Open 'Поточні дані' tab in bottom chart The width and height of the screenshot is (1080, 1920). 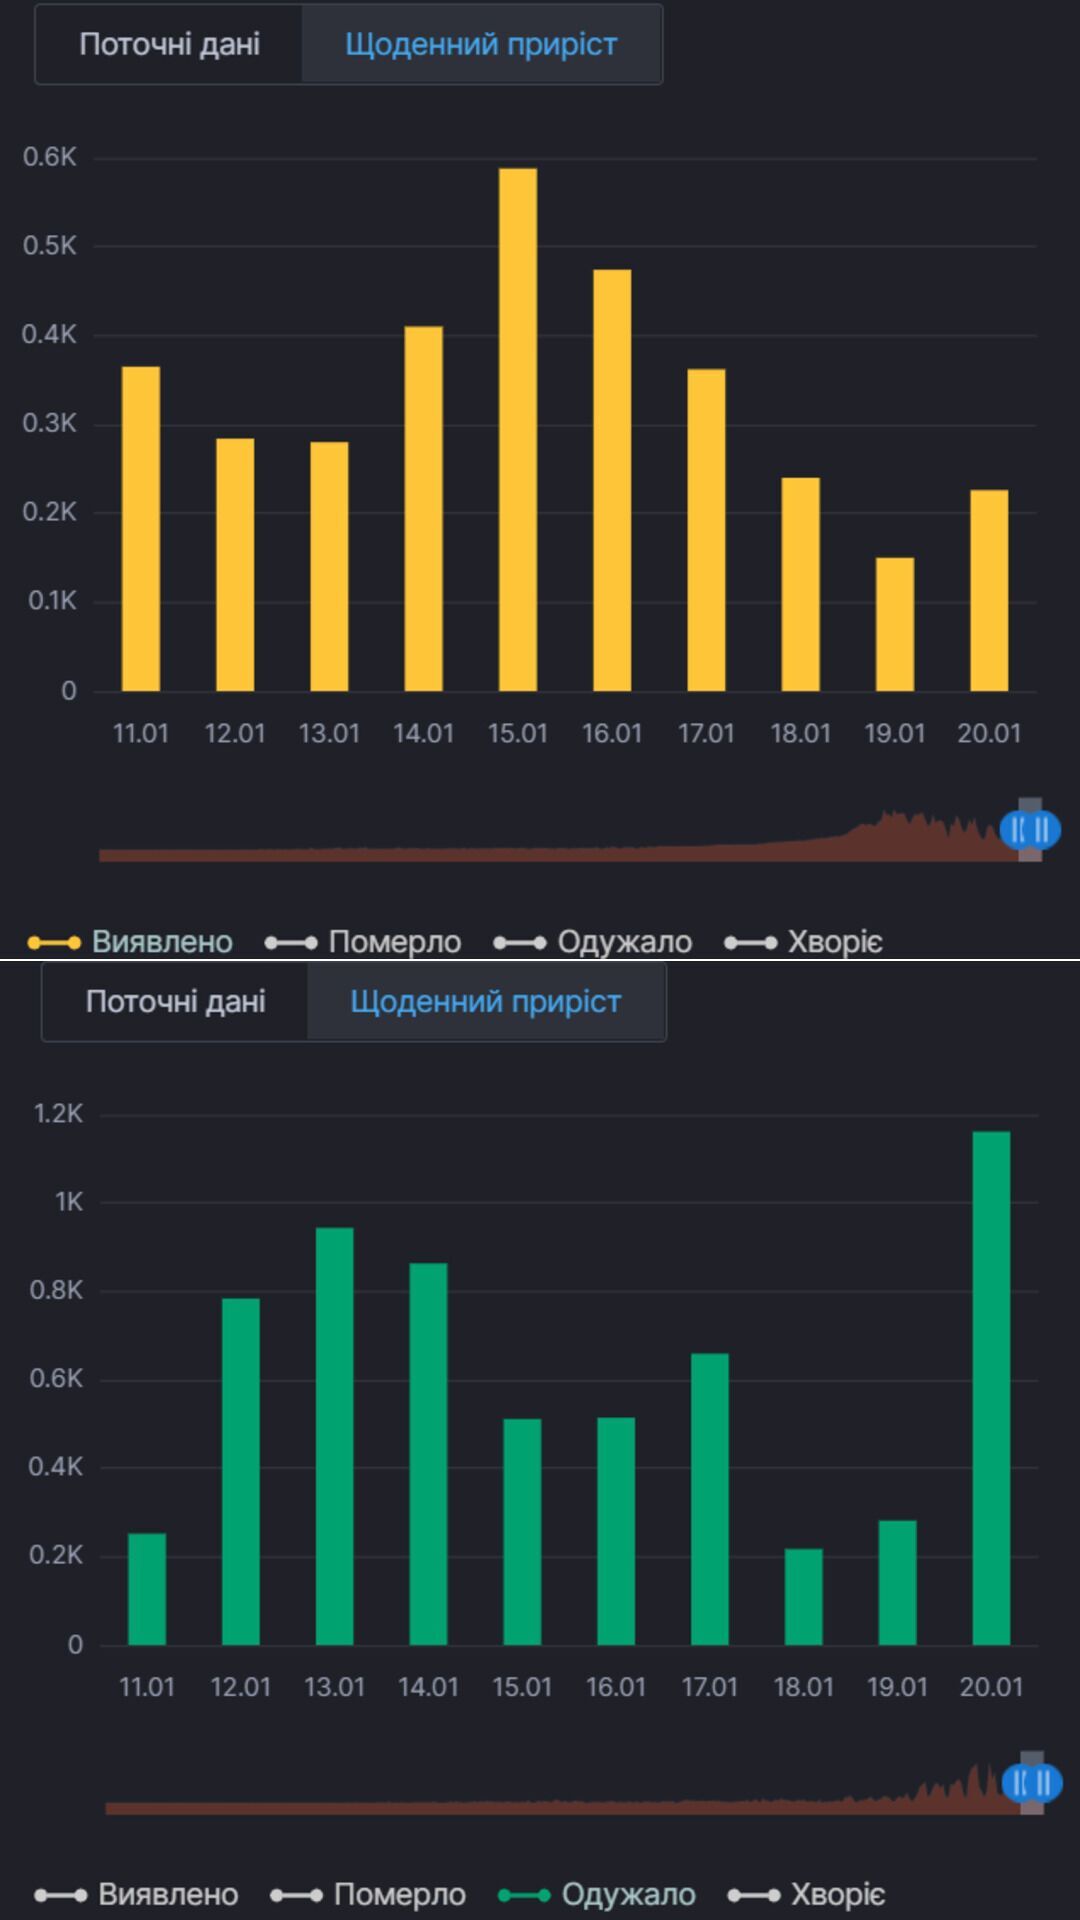pyautogui.click(x=175, y=1002)
